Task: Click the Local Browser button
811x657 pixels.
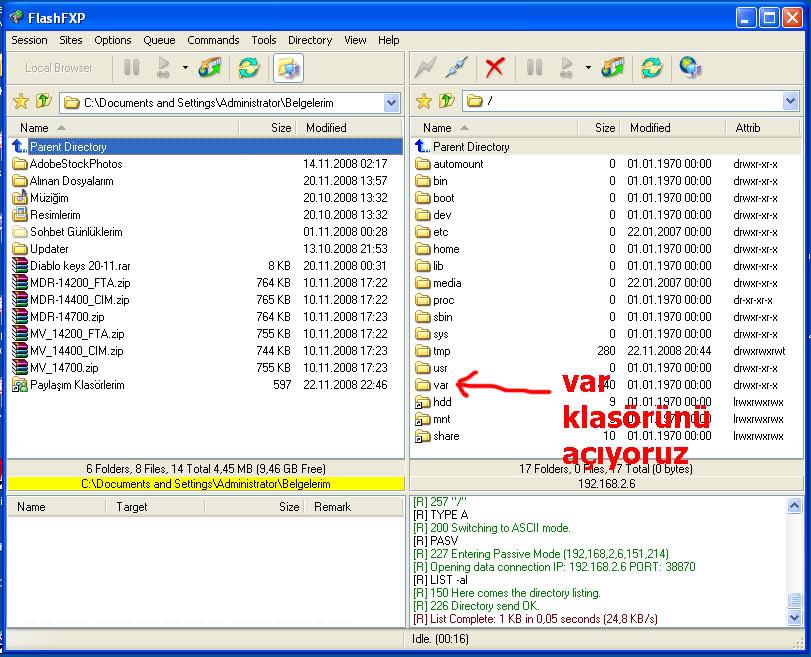Action: click(59, 68)
